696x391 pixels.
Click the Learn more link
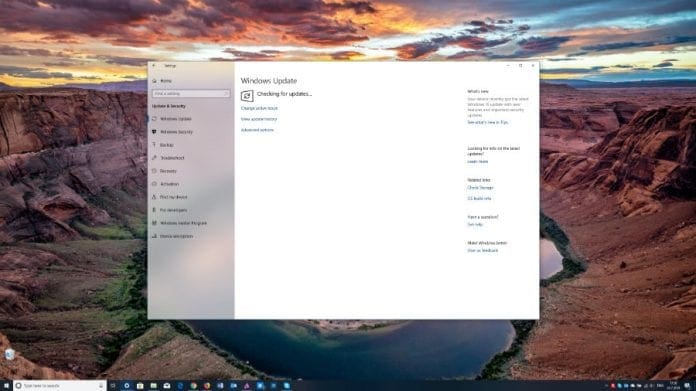478,162
